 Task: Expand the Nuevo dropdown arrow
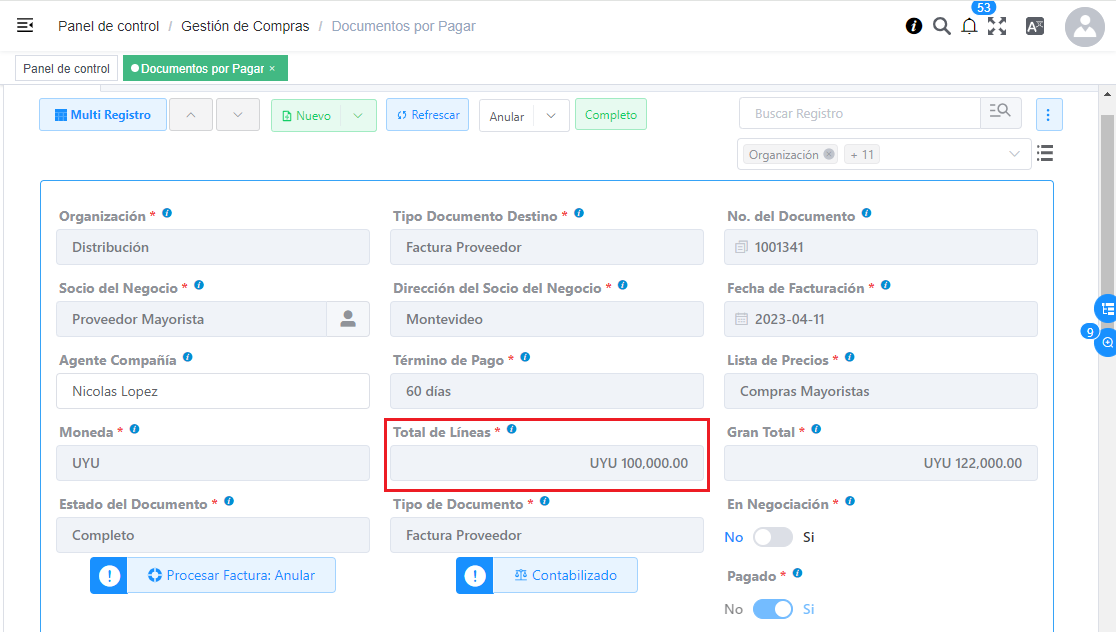(x=358, y=116)
